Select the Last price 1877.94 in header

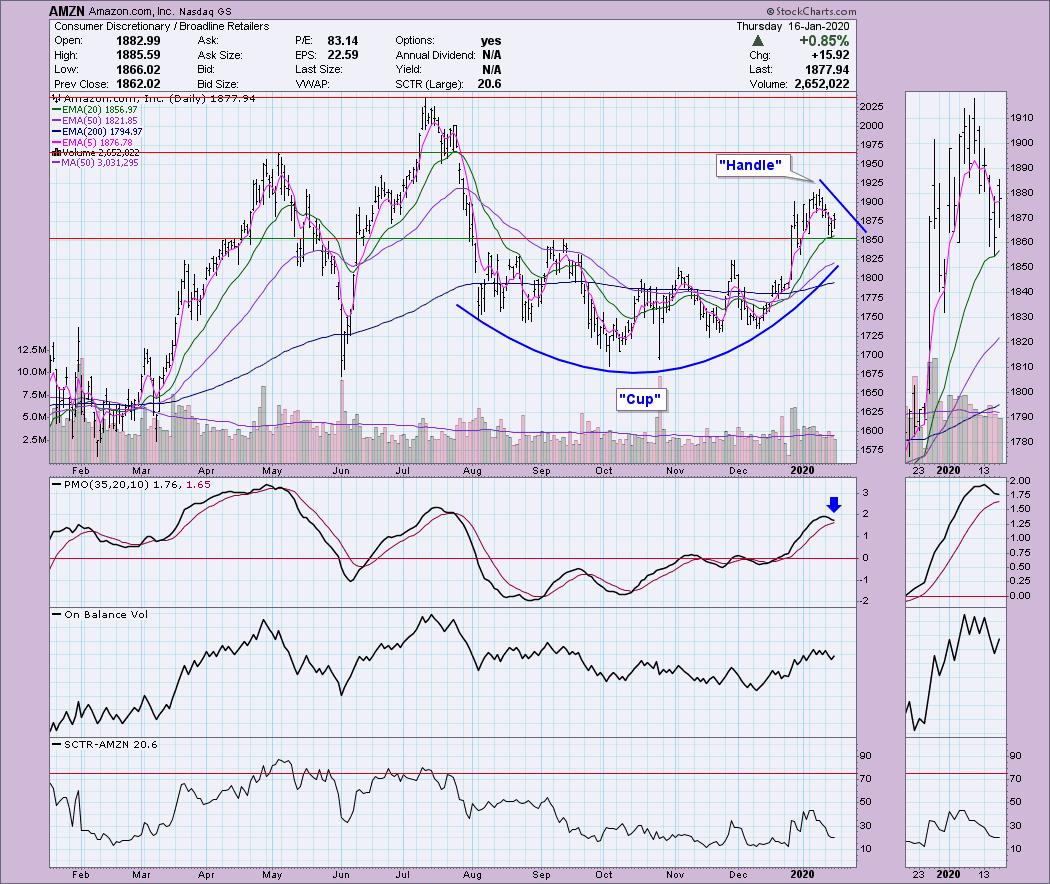827,70
